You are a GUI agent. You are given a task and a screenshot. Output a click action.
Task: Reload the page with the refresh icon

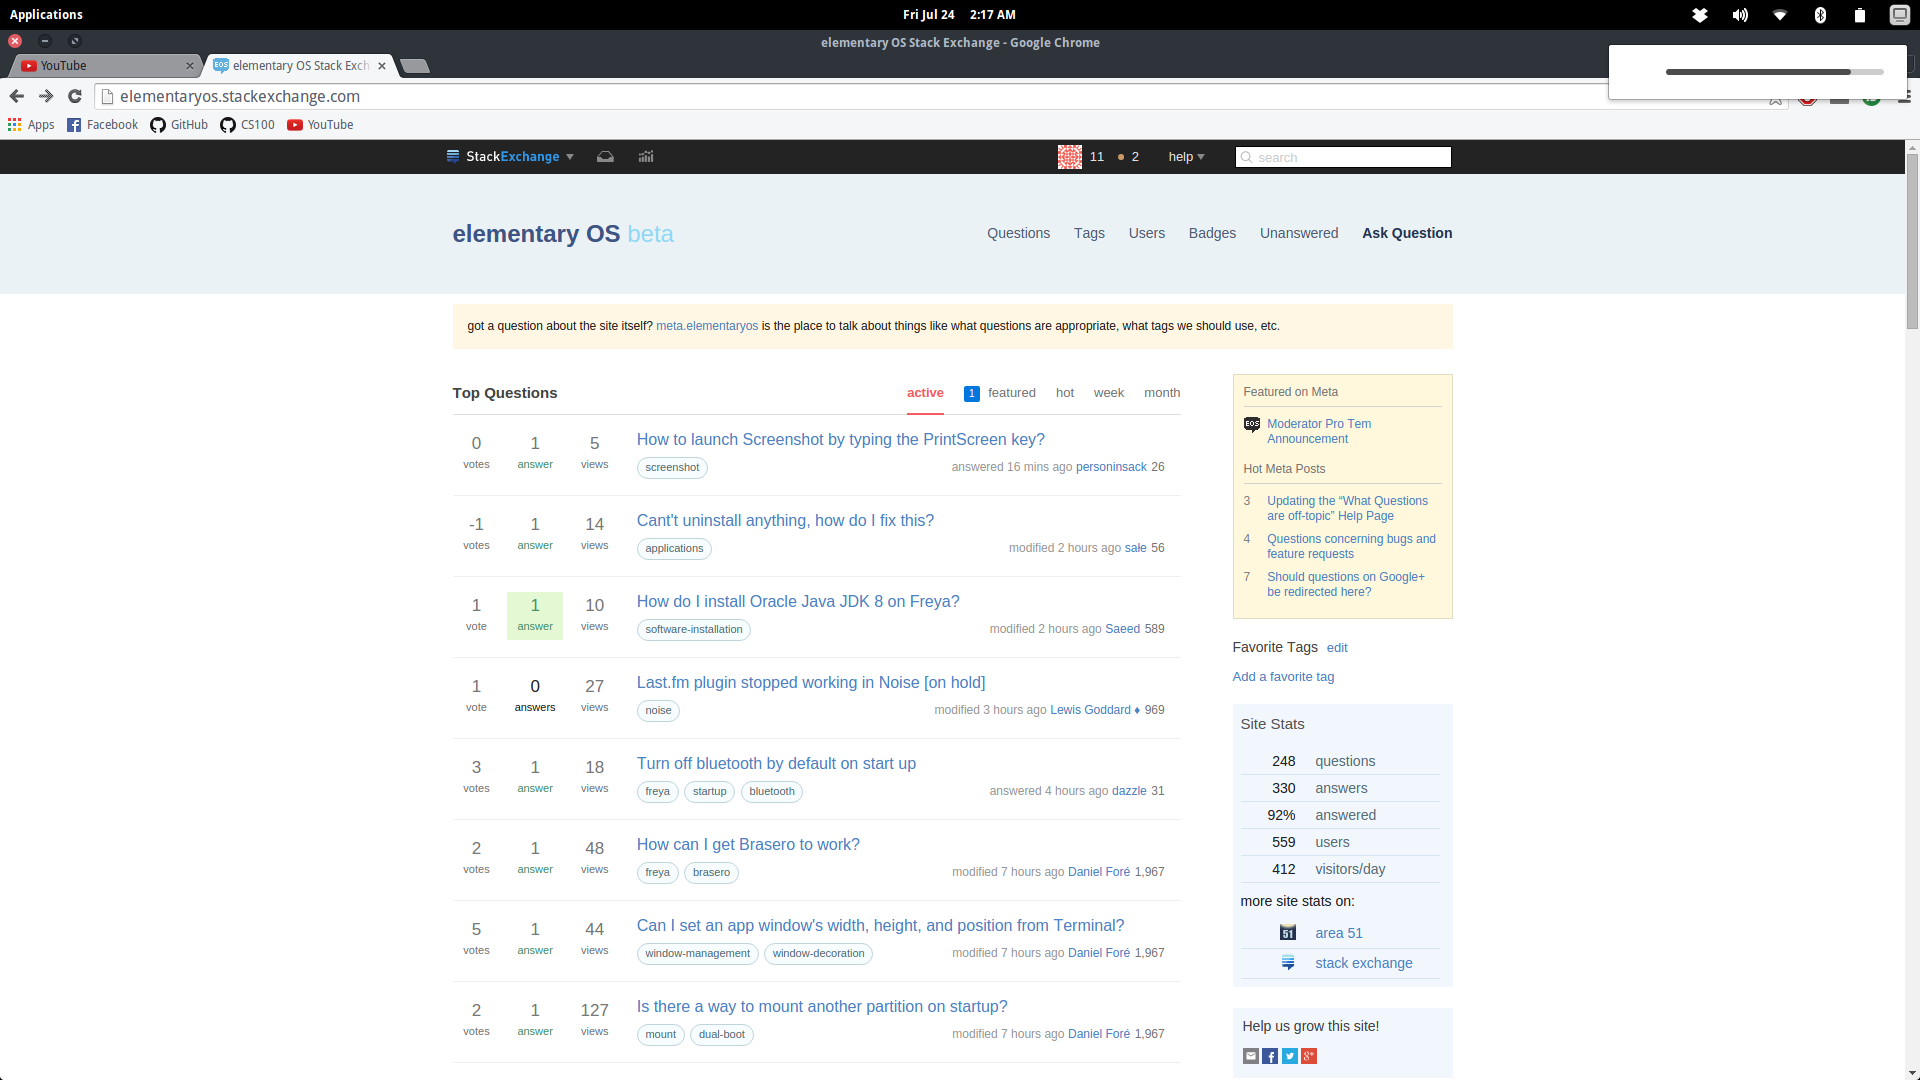(x=74, y=96)
